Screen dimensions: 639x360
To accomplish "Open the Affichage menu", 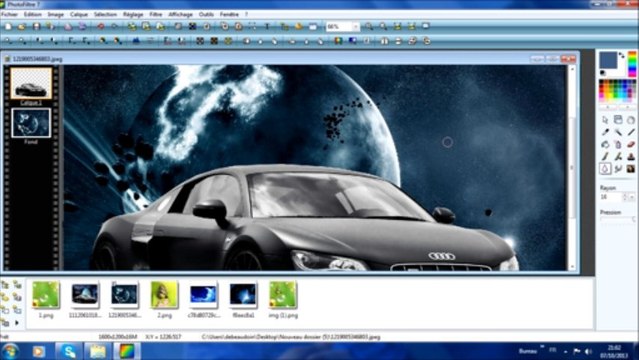I will pyautogui.click(x=180, y=14).
